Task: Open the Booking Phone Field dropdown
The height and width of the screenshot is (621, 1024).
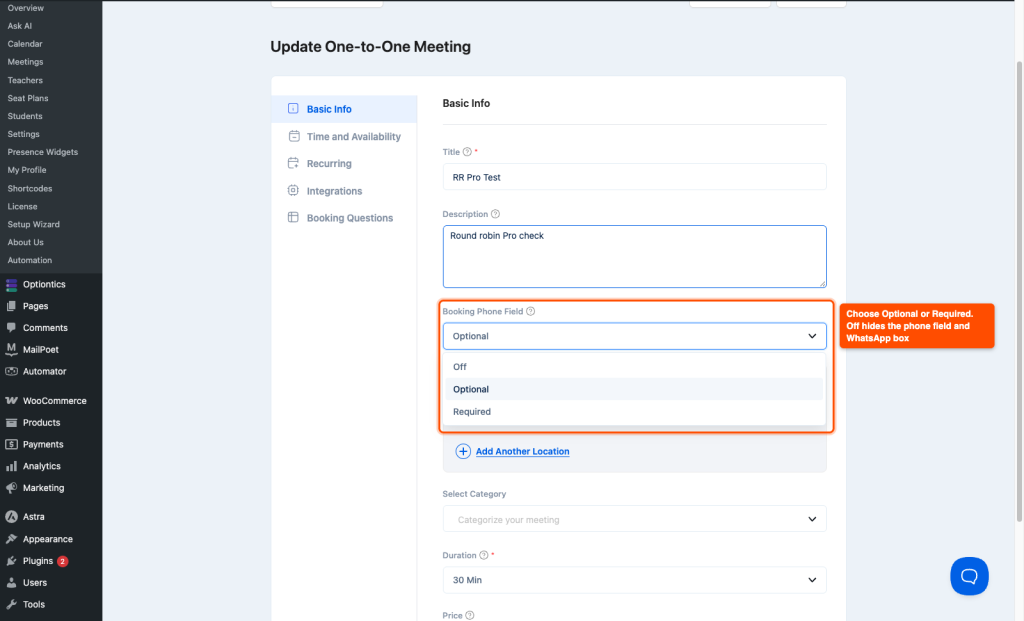Action: (x=634, y=336)
